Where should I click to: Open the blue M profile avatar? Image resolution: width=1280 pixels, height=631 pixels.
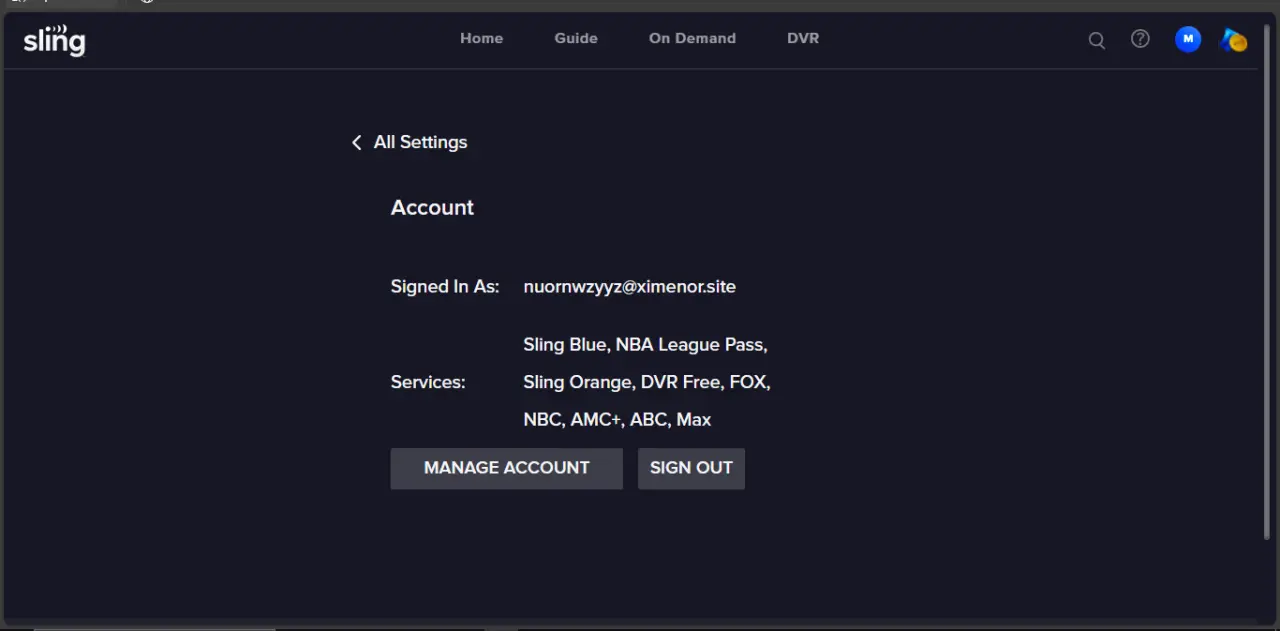[1188, 39]
